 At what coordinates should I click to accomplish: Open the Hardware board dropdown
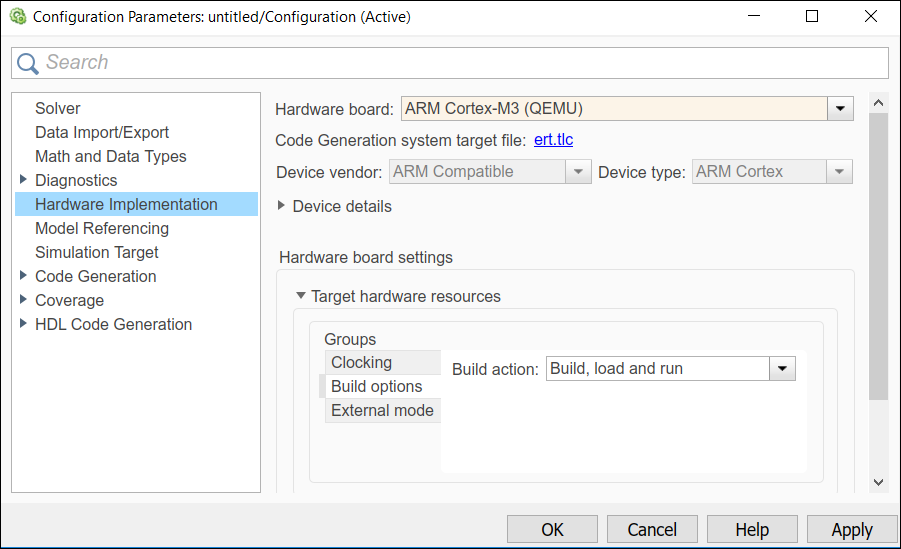point(840,108)
